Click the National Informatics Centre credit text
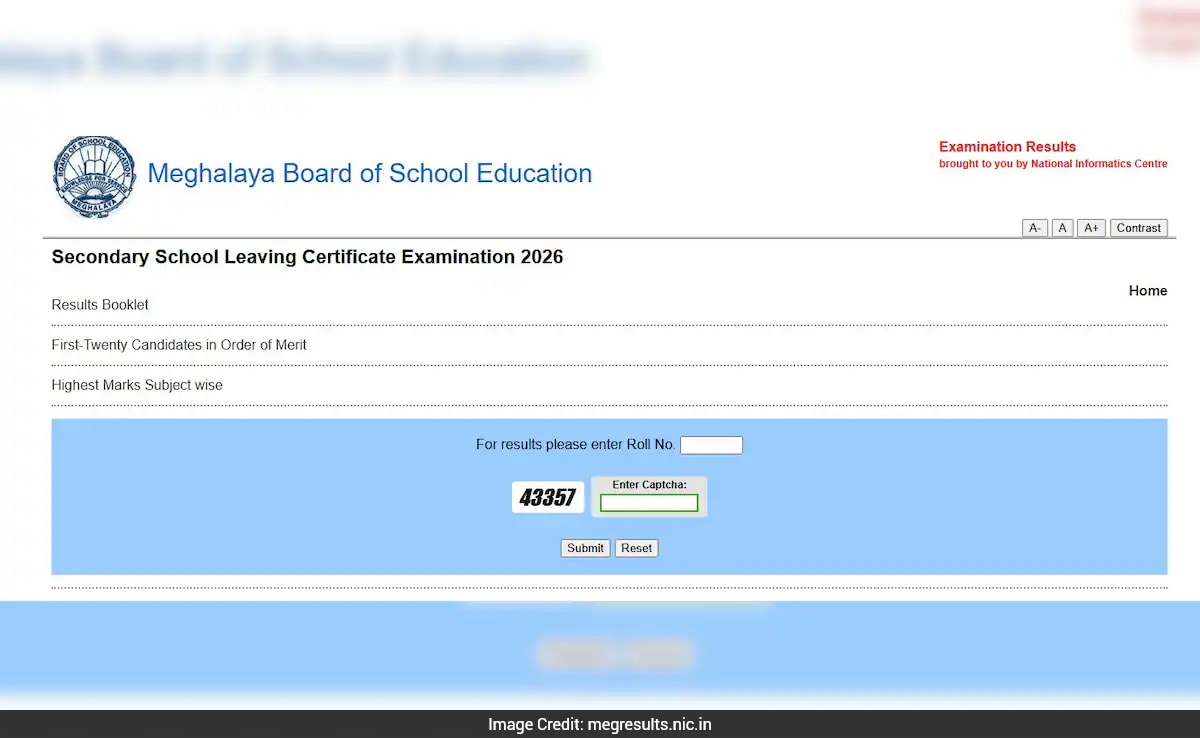Image resolution: width=1200 pixels, height=738 pixels. [1052, 164]
